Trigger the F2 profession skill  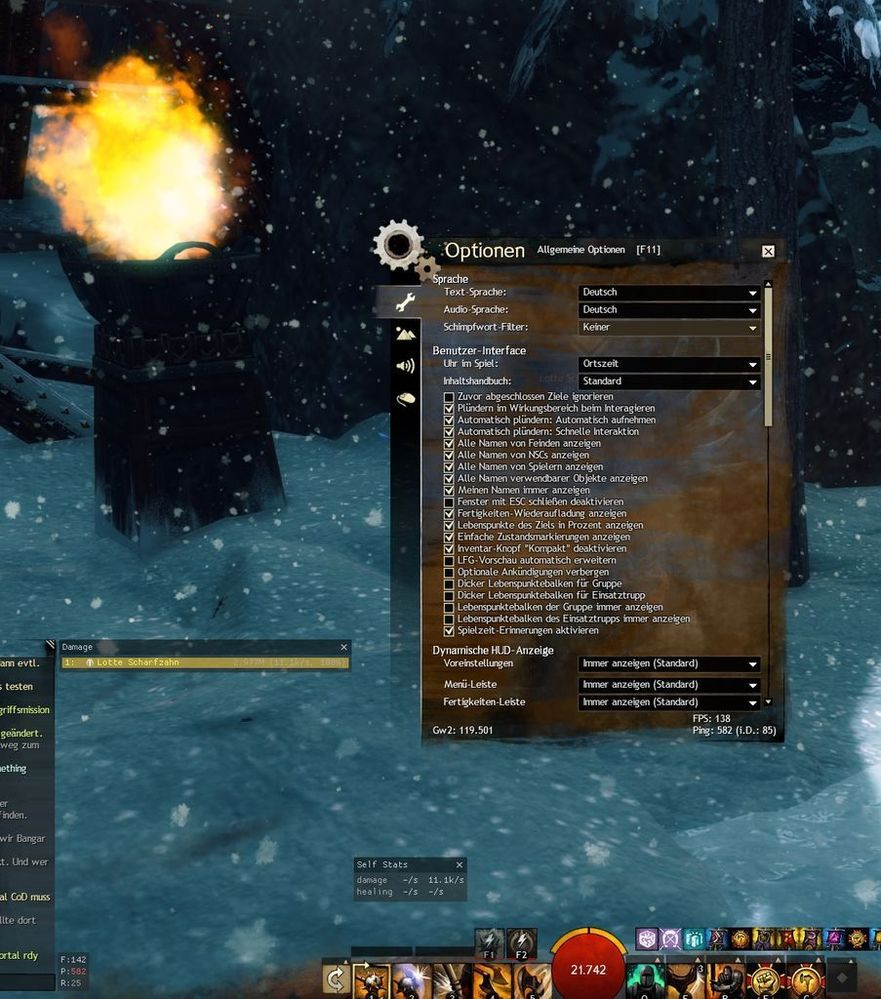click(522, 944)
